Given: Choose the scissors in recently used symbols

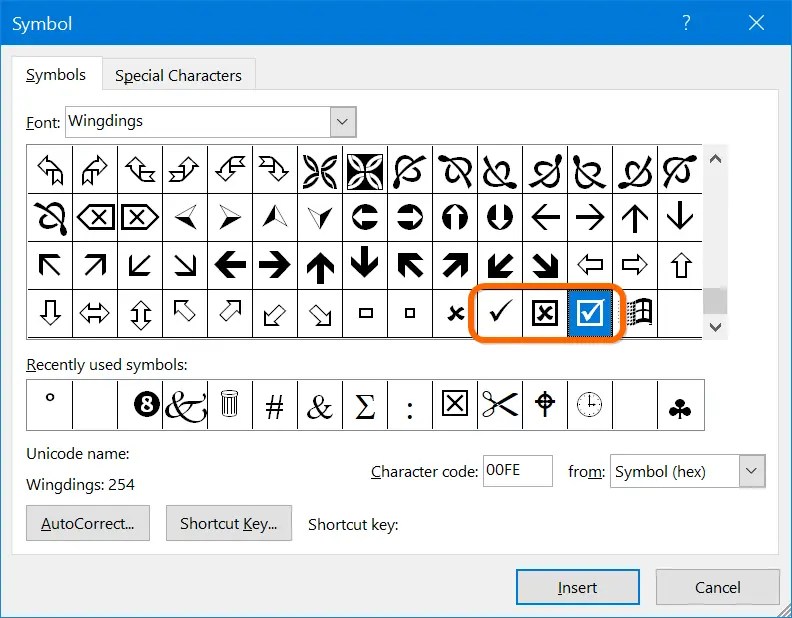Looking at the screenshot, I should [x=500, y=404].
